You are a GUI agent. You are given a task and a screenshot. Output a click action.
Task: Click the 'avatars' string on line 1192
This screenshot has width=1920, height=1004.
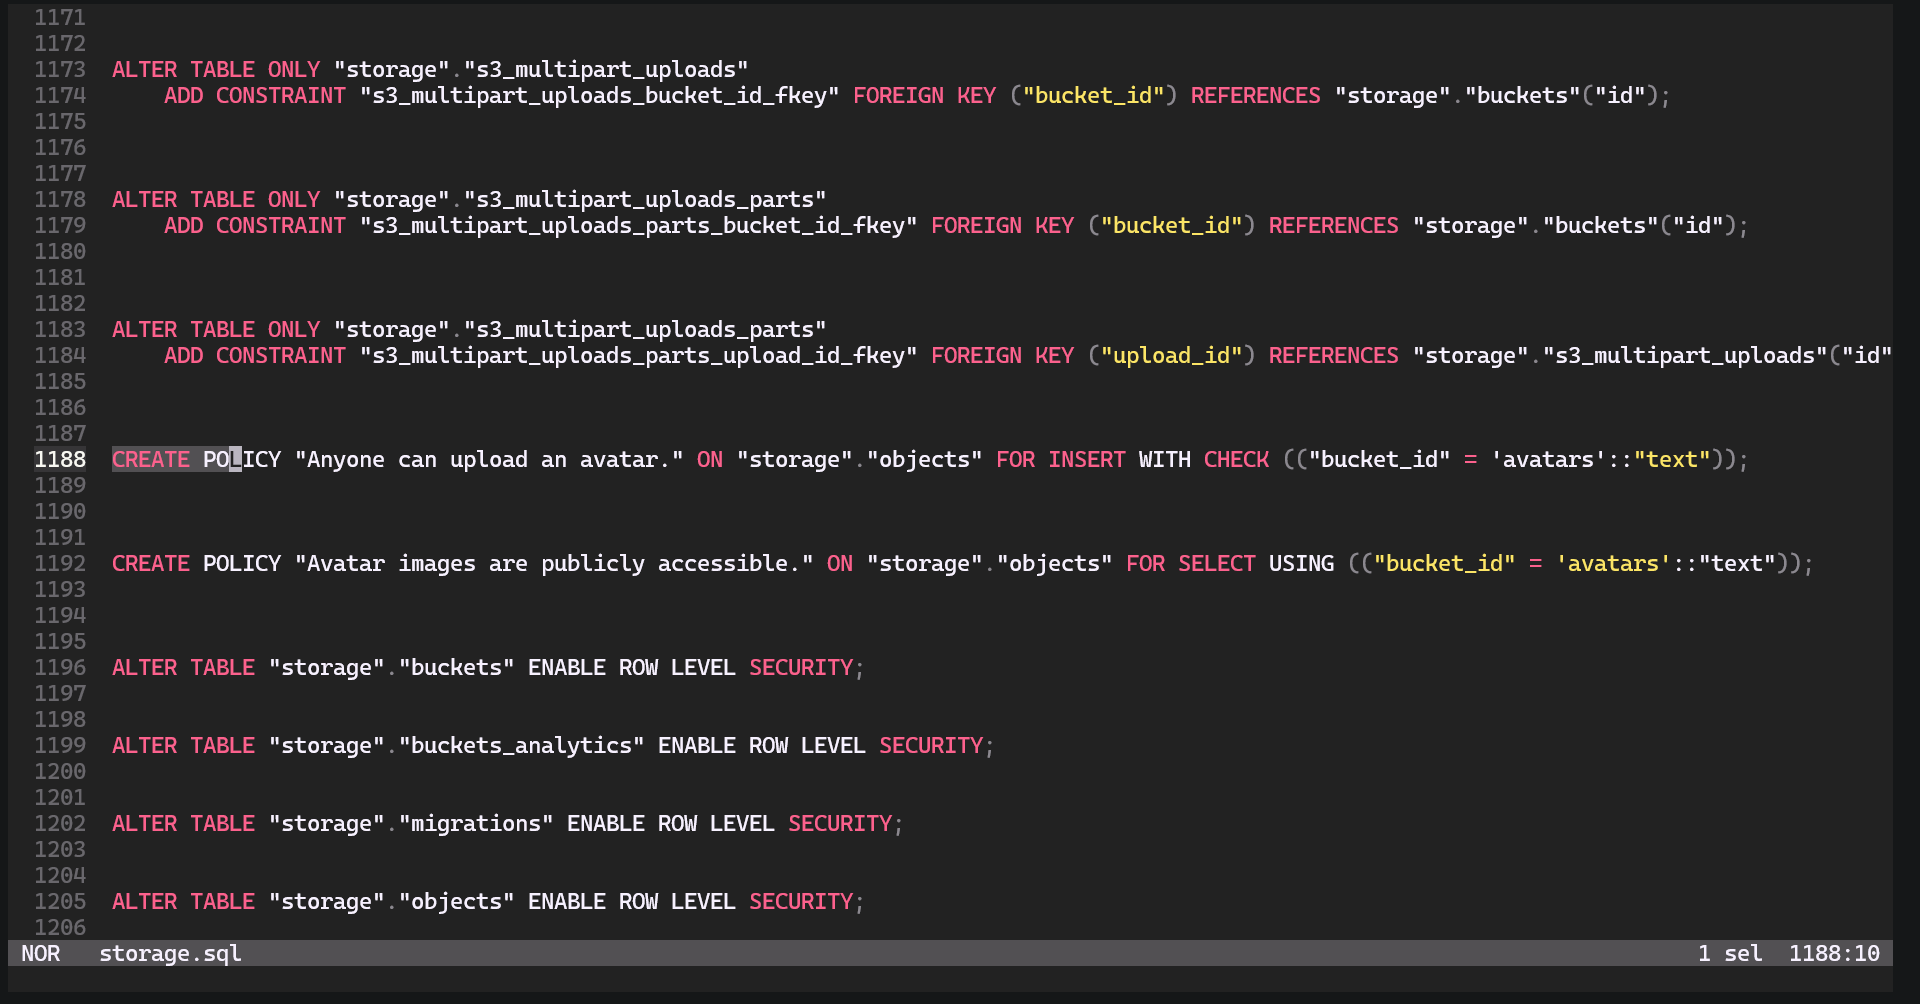click(x=1613, y=563)
